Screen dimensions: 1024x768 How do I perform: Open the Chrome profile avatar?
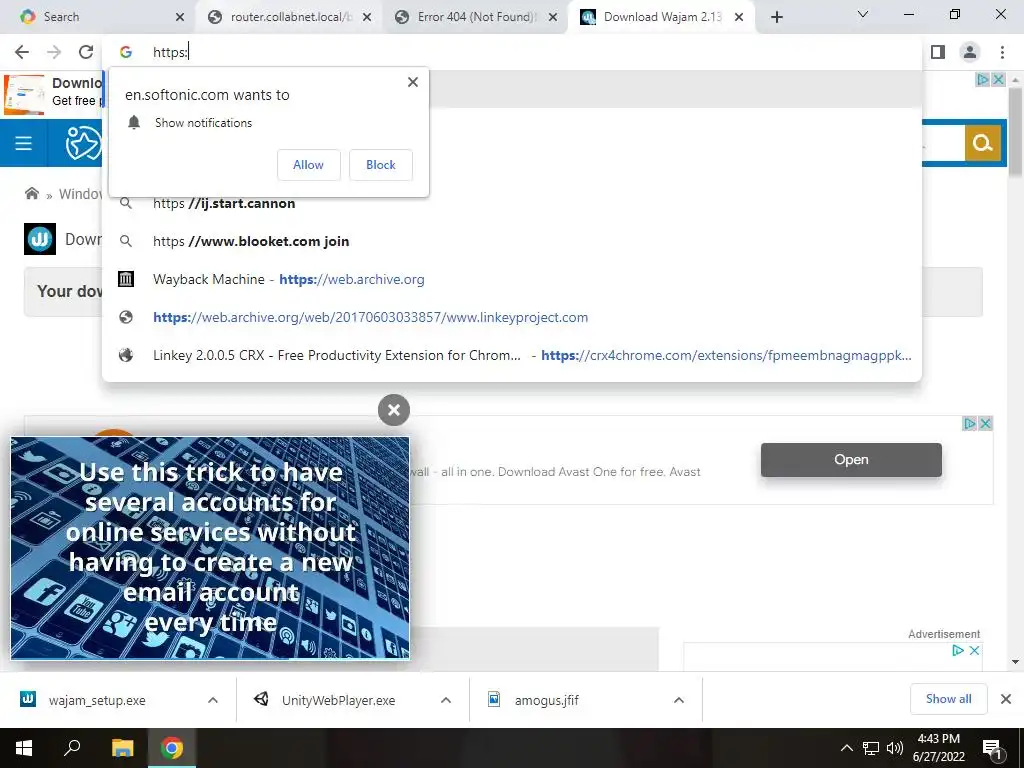point(970,52)
